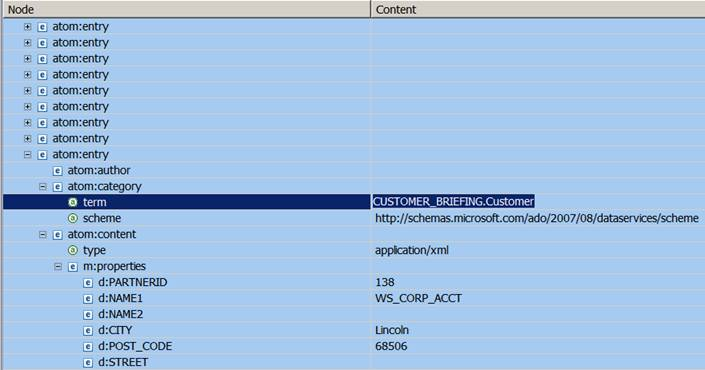Viewport: 705px width, 370px height.
Task: Click the d:CITY element icon
Action: pos(88,330)
